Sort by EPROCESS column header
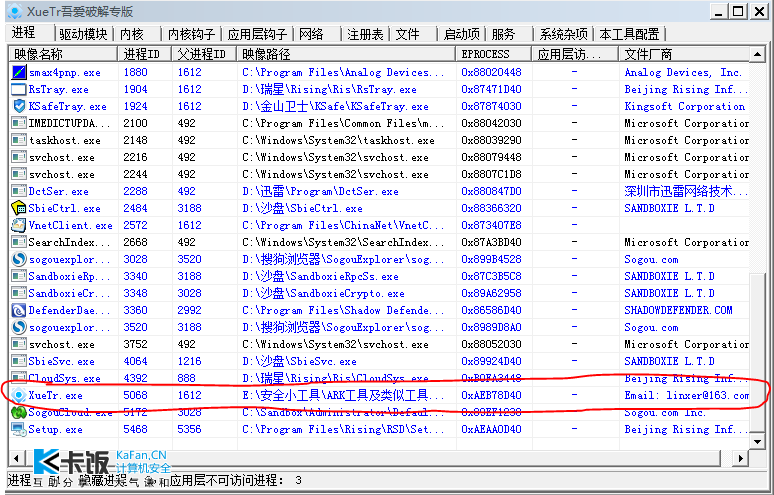The height and width of the screenshot is (495, 774). point(494,54)
